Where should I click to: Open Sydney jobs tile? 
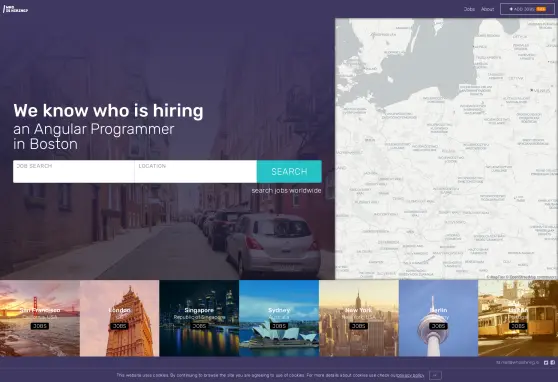tap(279, 318)
